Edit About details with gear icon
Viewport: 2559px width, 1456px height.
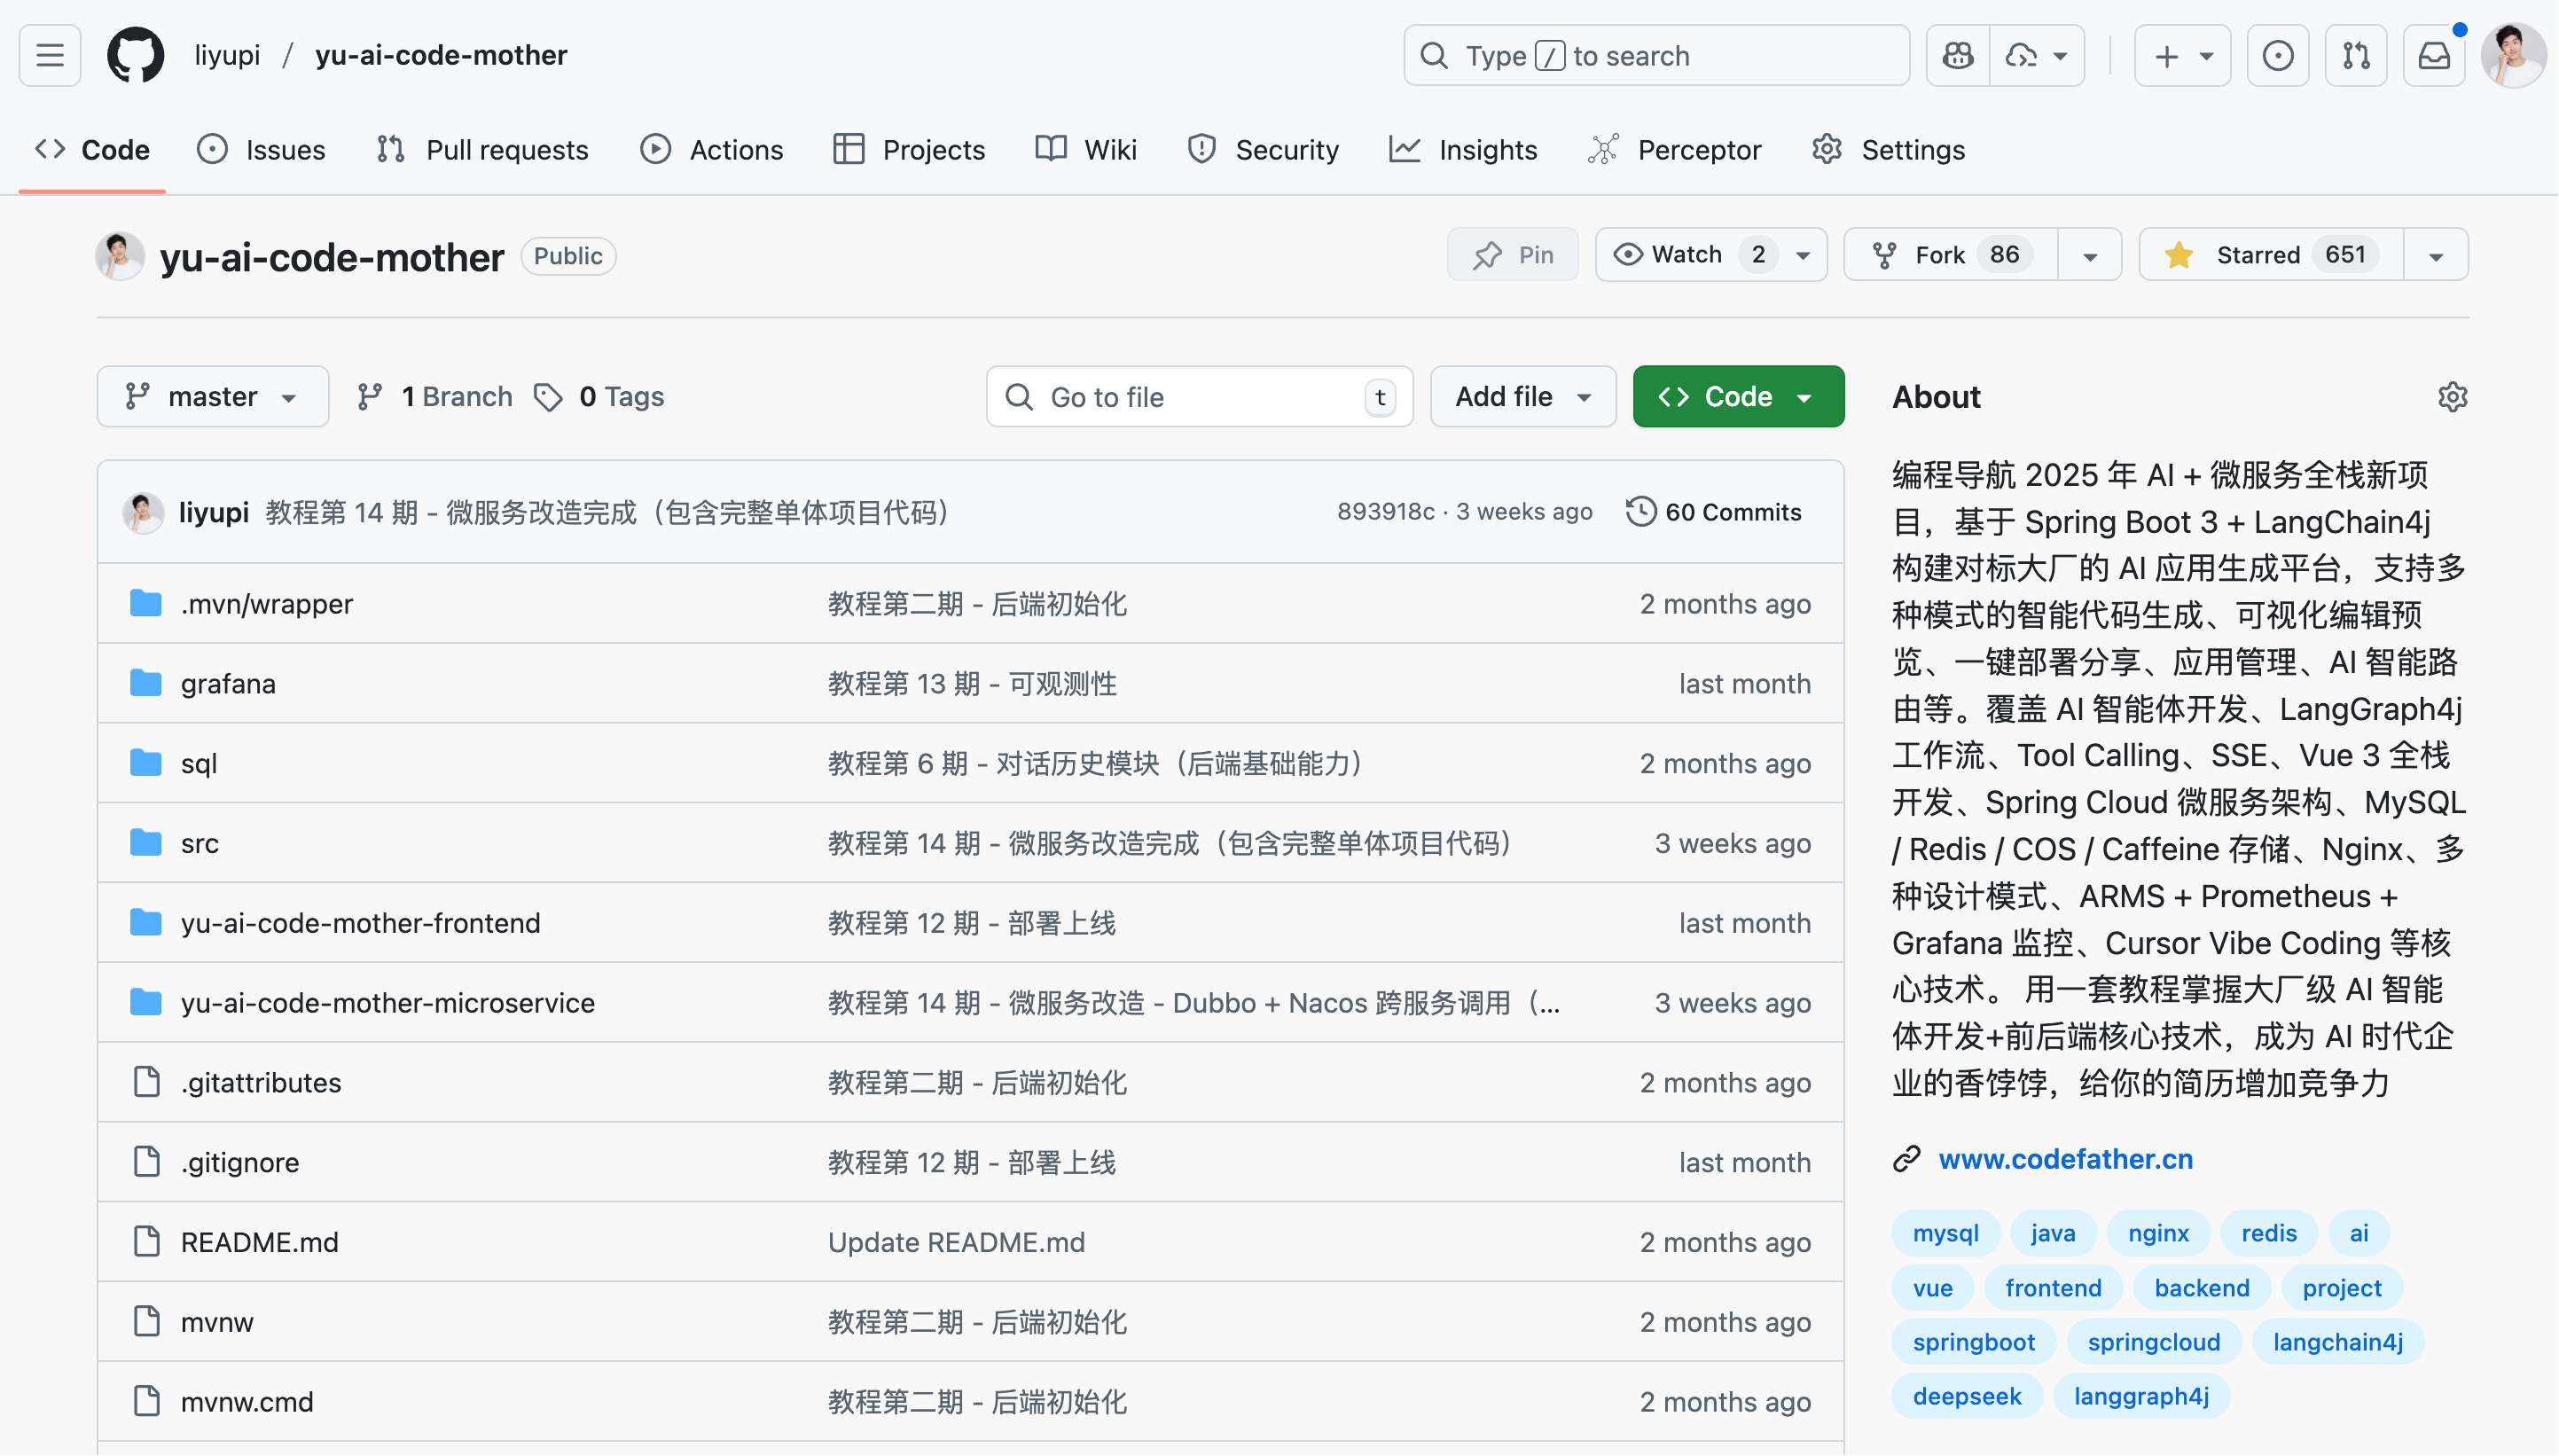pyautogui.click(x=2452, y=397)
